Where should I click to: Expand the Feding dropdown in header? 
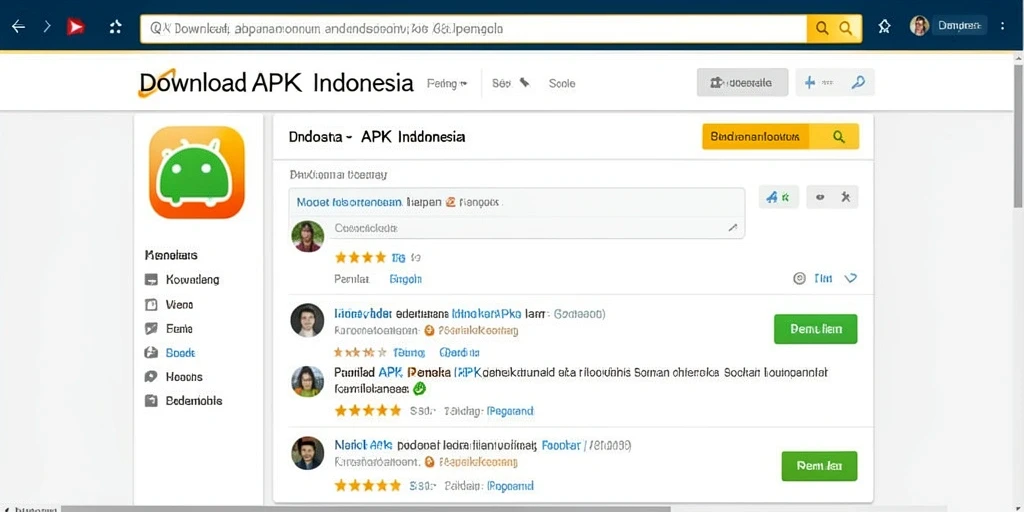[447, 84]
